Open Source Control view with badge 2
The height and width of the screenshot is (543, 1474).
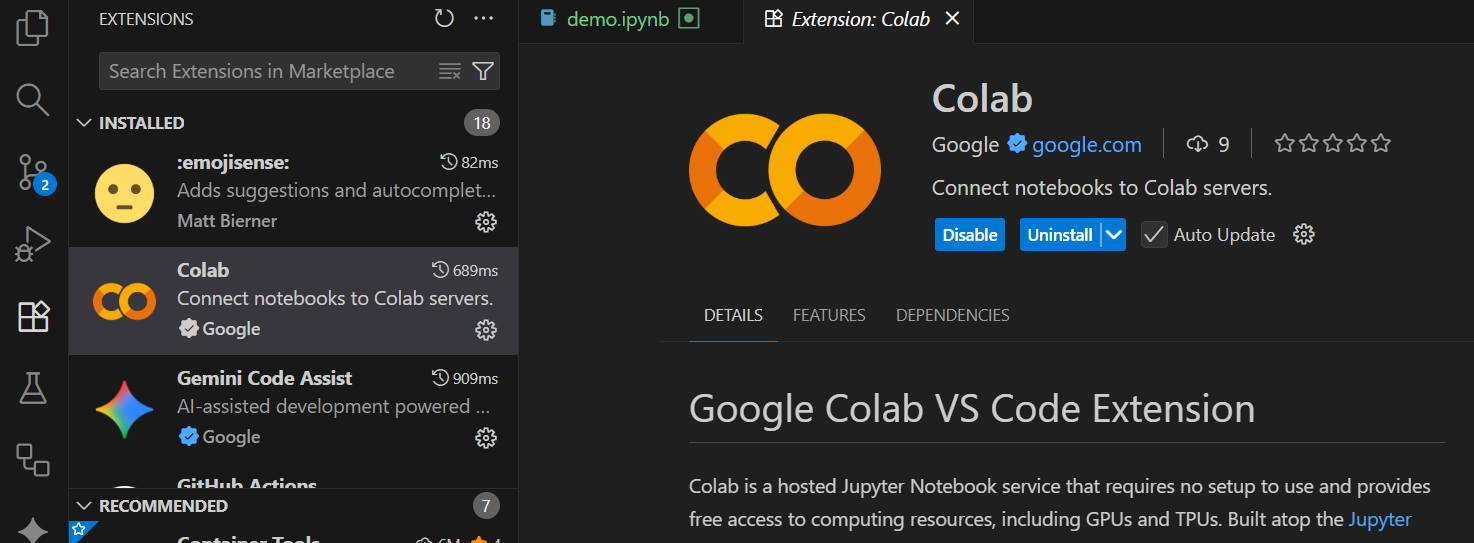(x=33, y=172)
